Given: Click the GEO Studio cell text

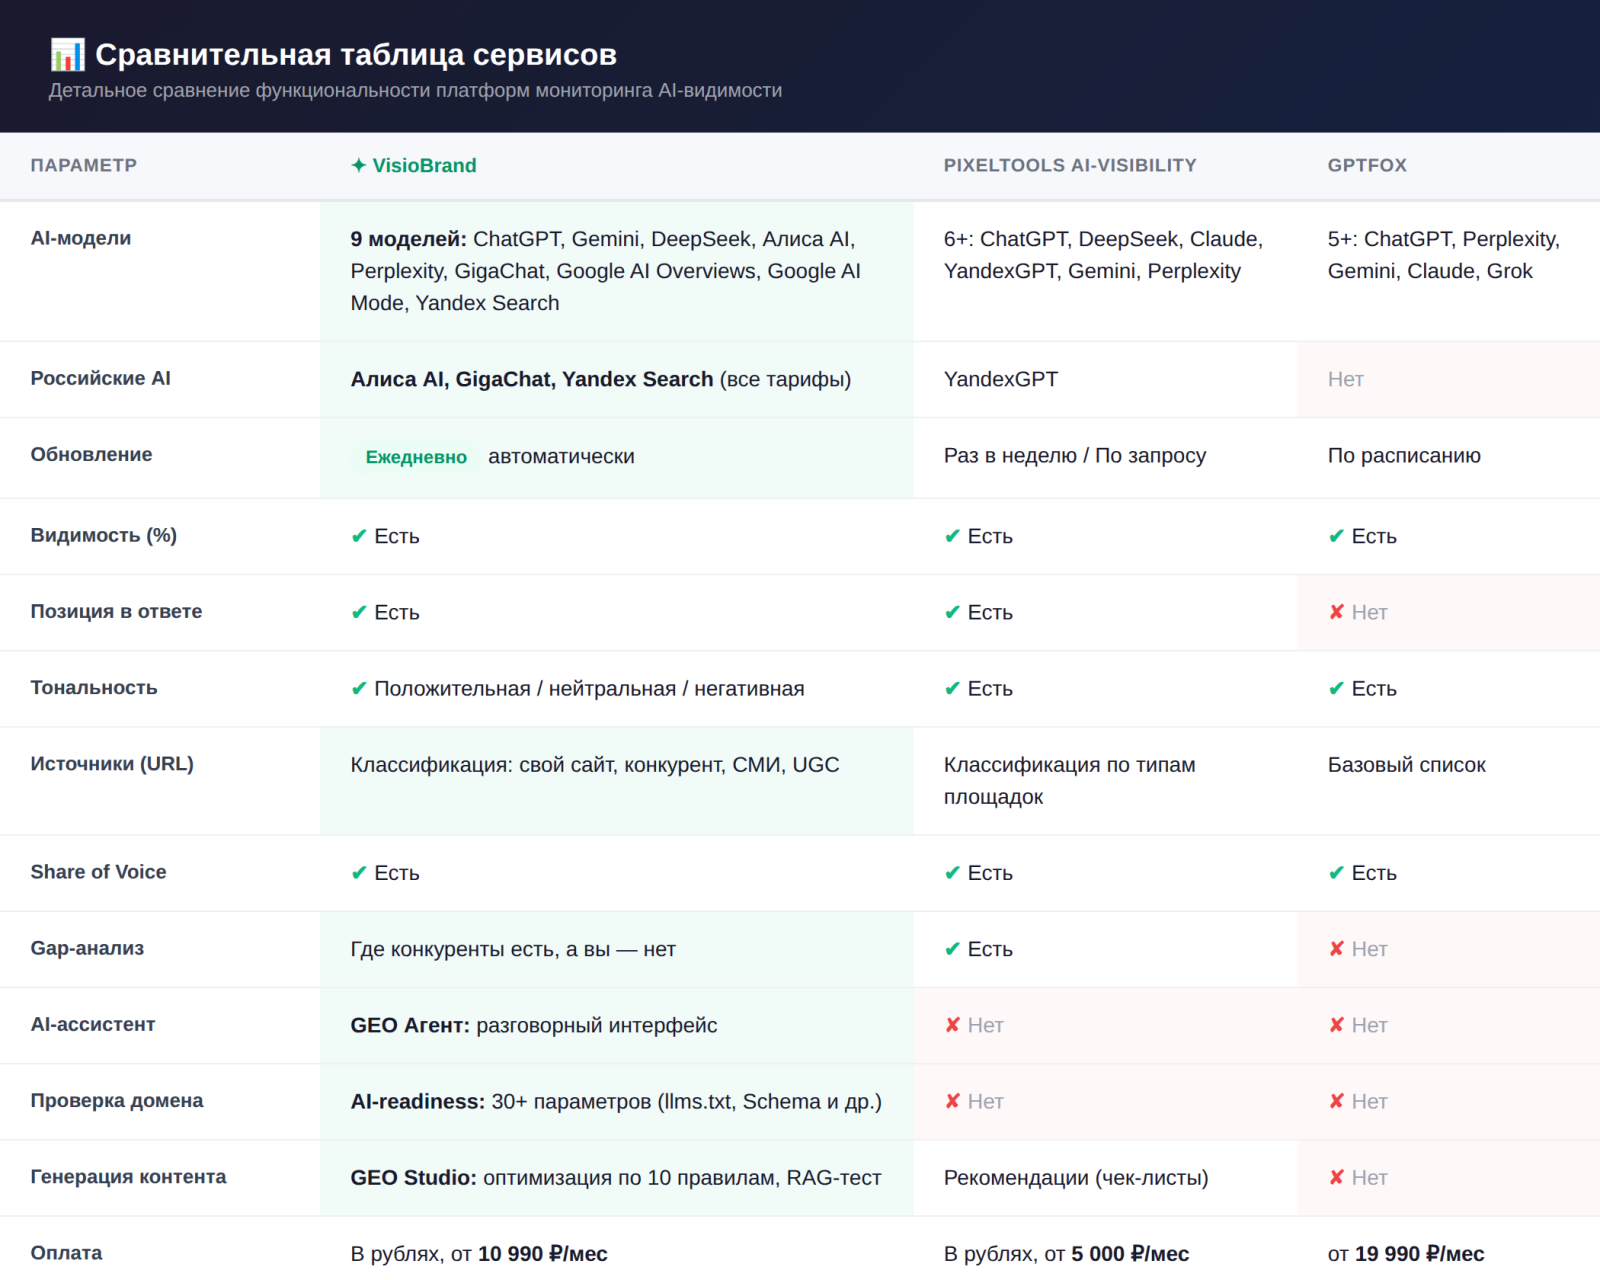Looking at the screenshot, I should 616,1177.
